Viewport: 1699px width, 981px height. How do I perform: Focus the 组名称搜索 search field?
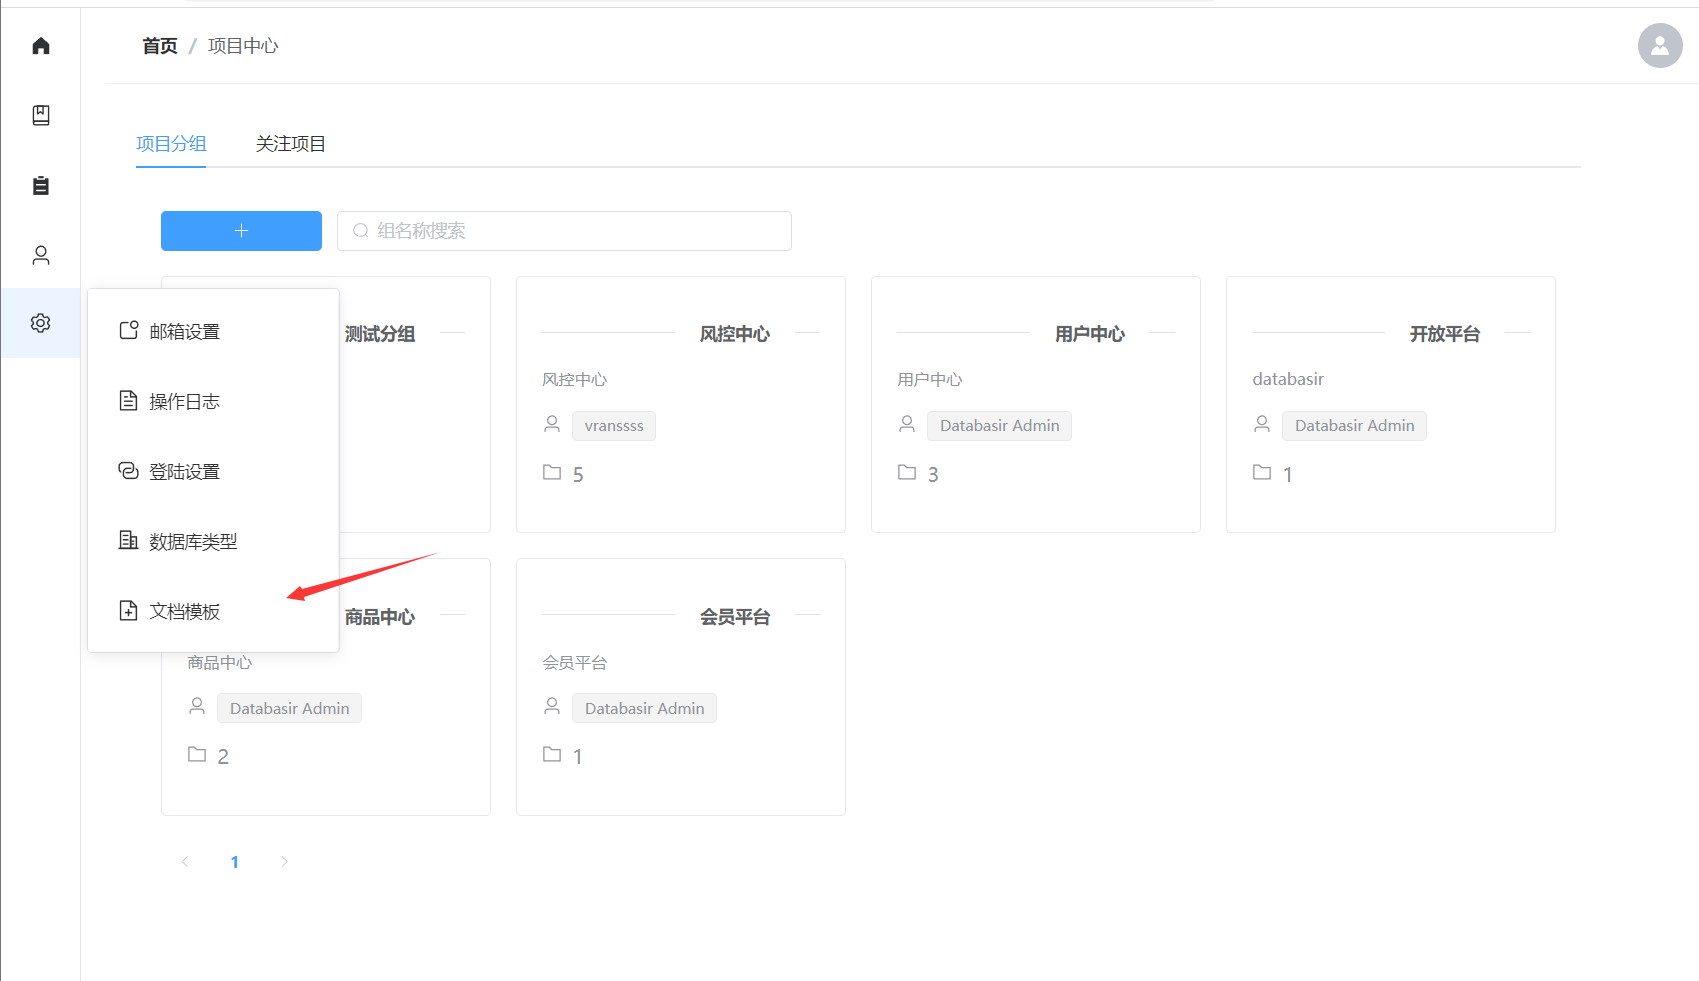tap(575, 231)
